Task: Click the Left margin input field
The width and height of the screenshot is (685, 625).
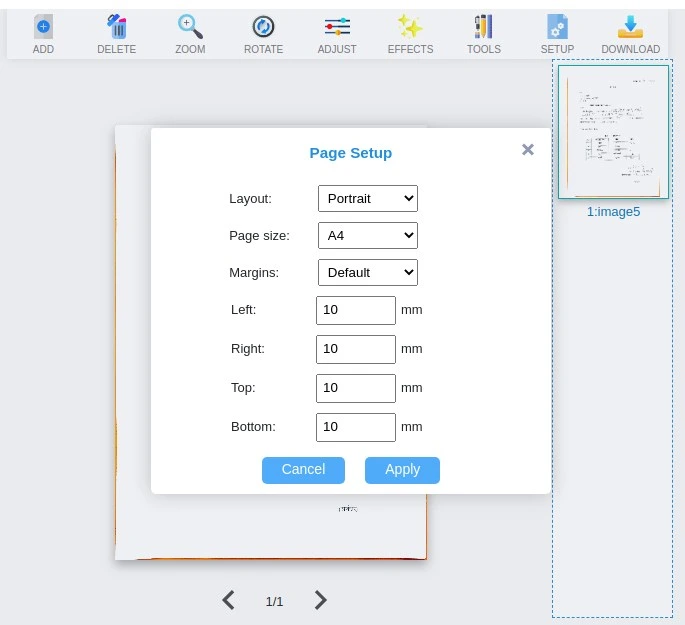Action: 356,310
